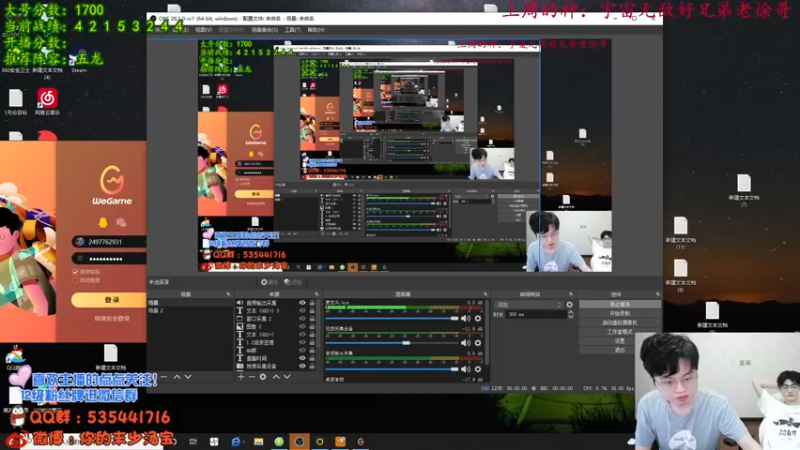This screenshot has height=450, width=800.
Task: Toggle visibility of 音频输出采集 source
Action: pos(302,303)
